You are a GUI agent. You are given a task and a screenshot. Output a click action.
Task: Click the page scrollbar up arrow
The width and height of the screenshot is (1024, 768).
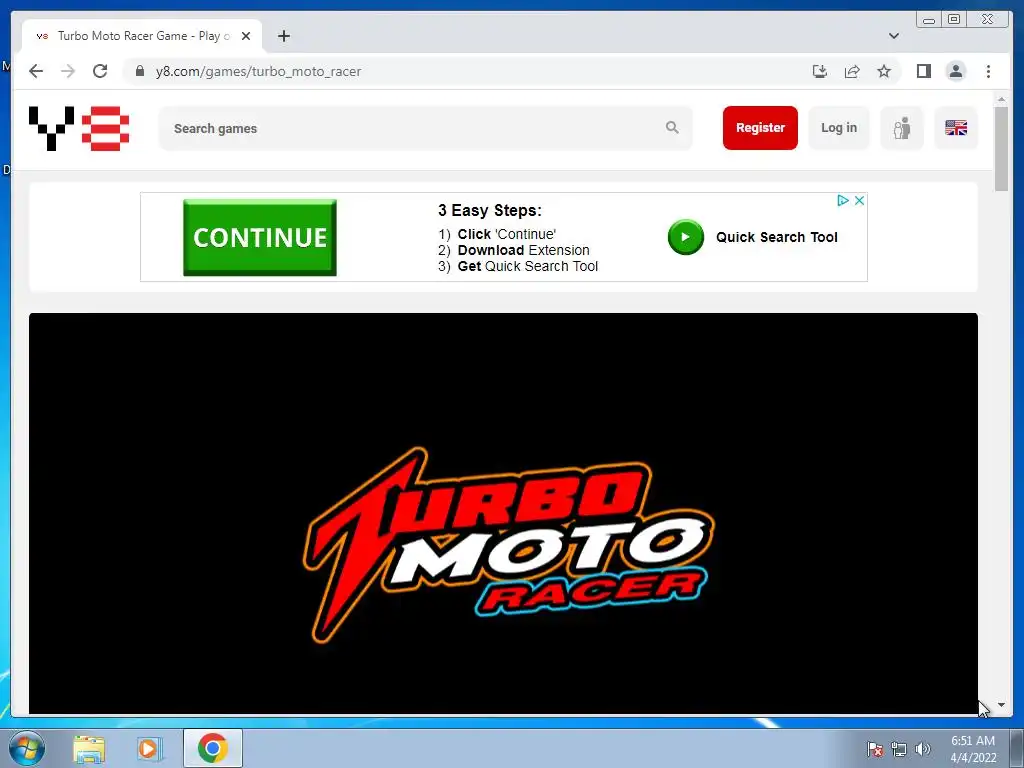tap(1001, 100)
